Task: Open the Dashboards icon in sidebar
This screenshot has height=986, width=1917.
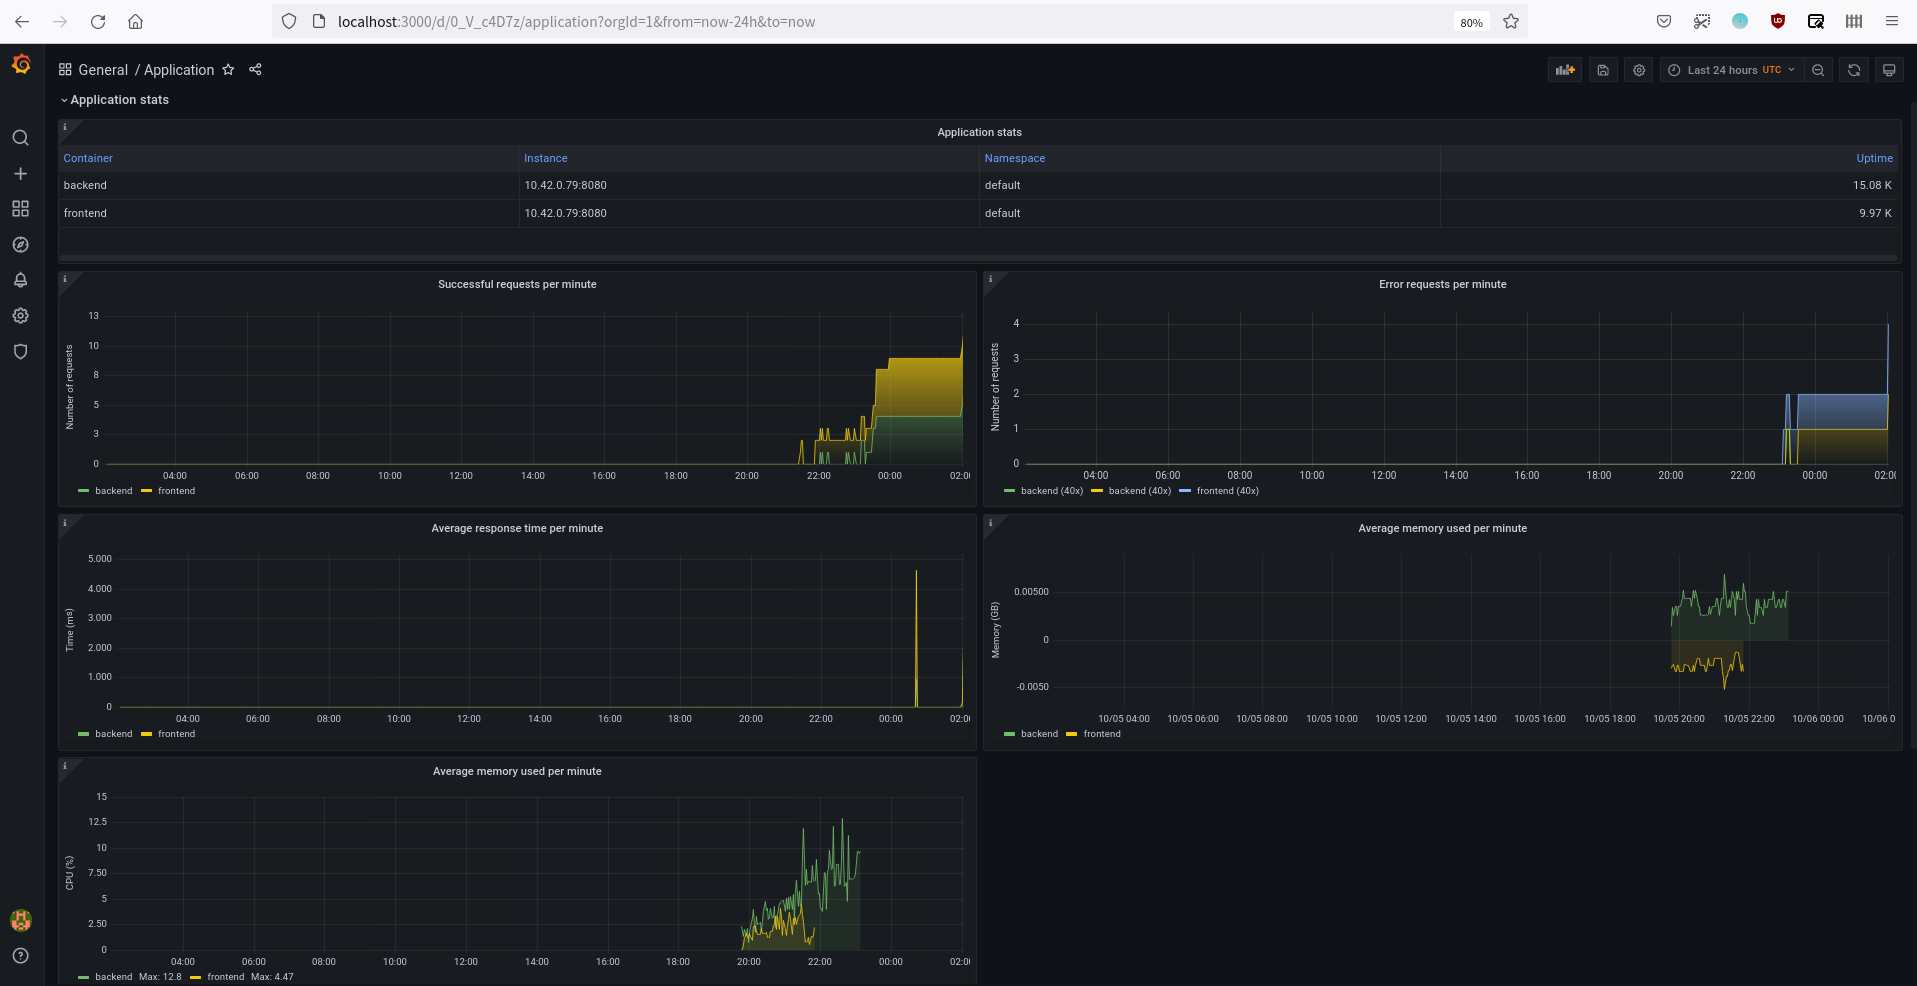Action: (x=20, y=209)
